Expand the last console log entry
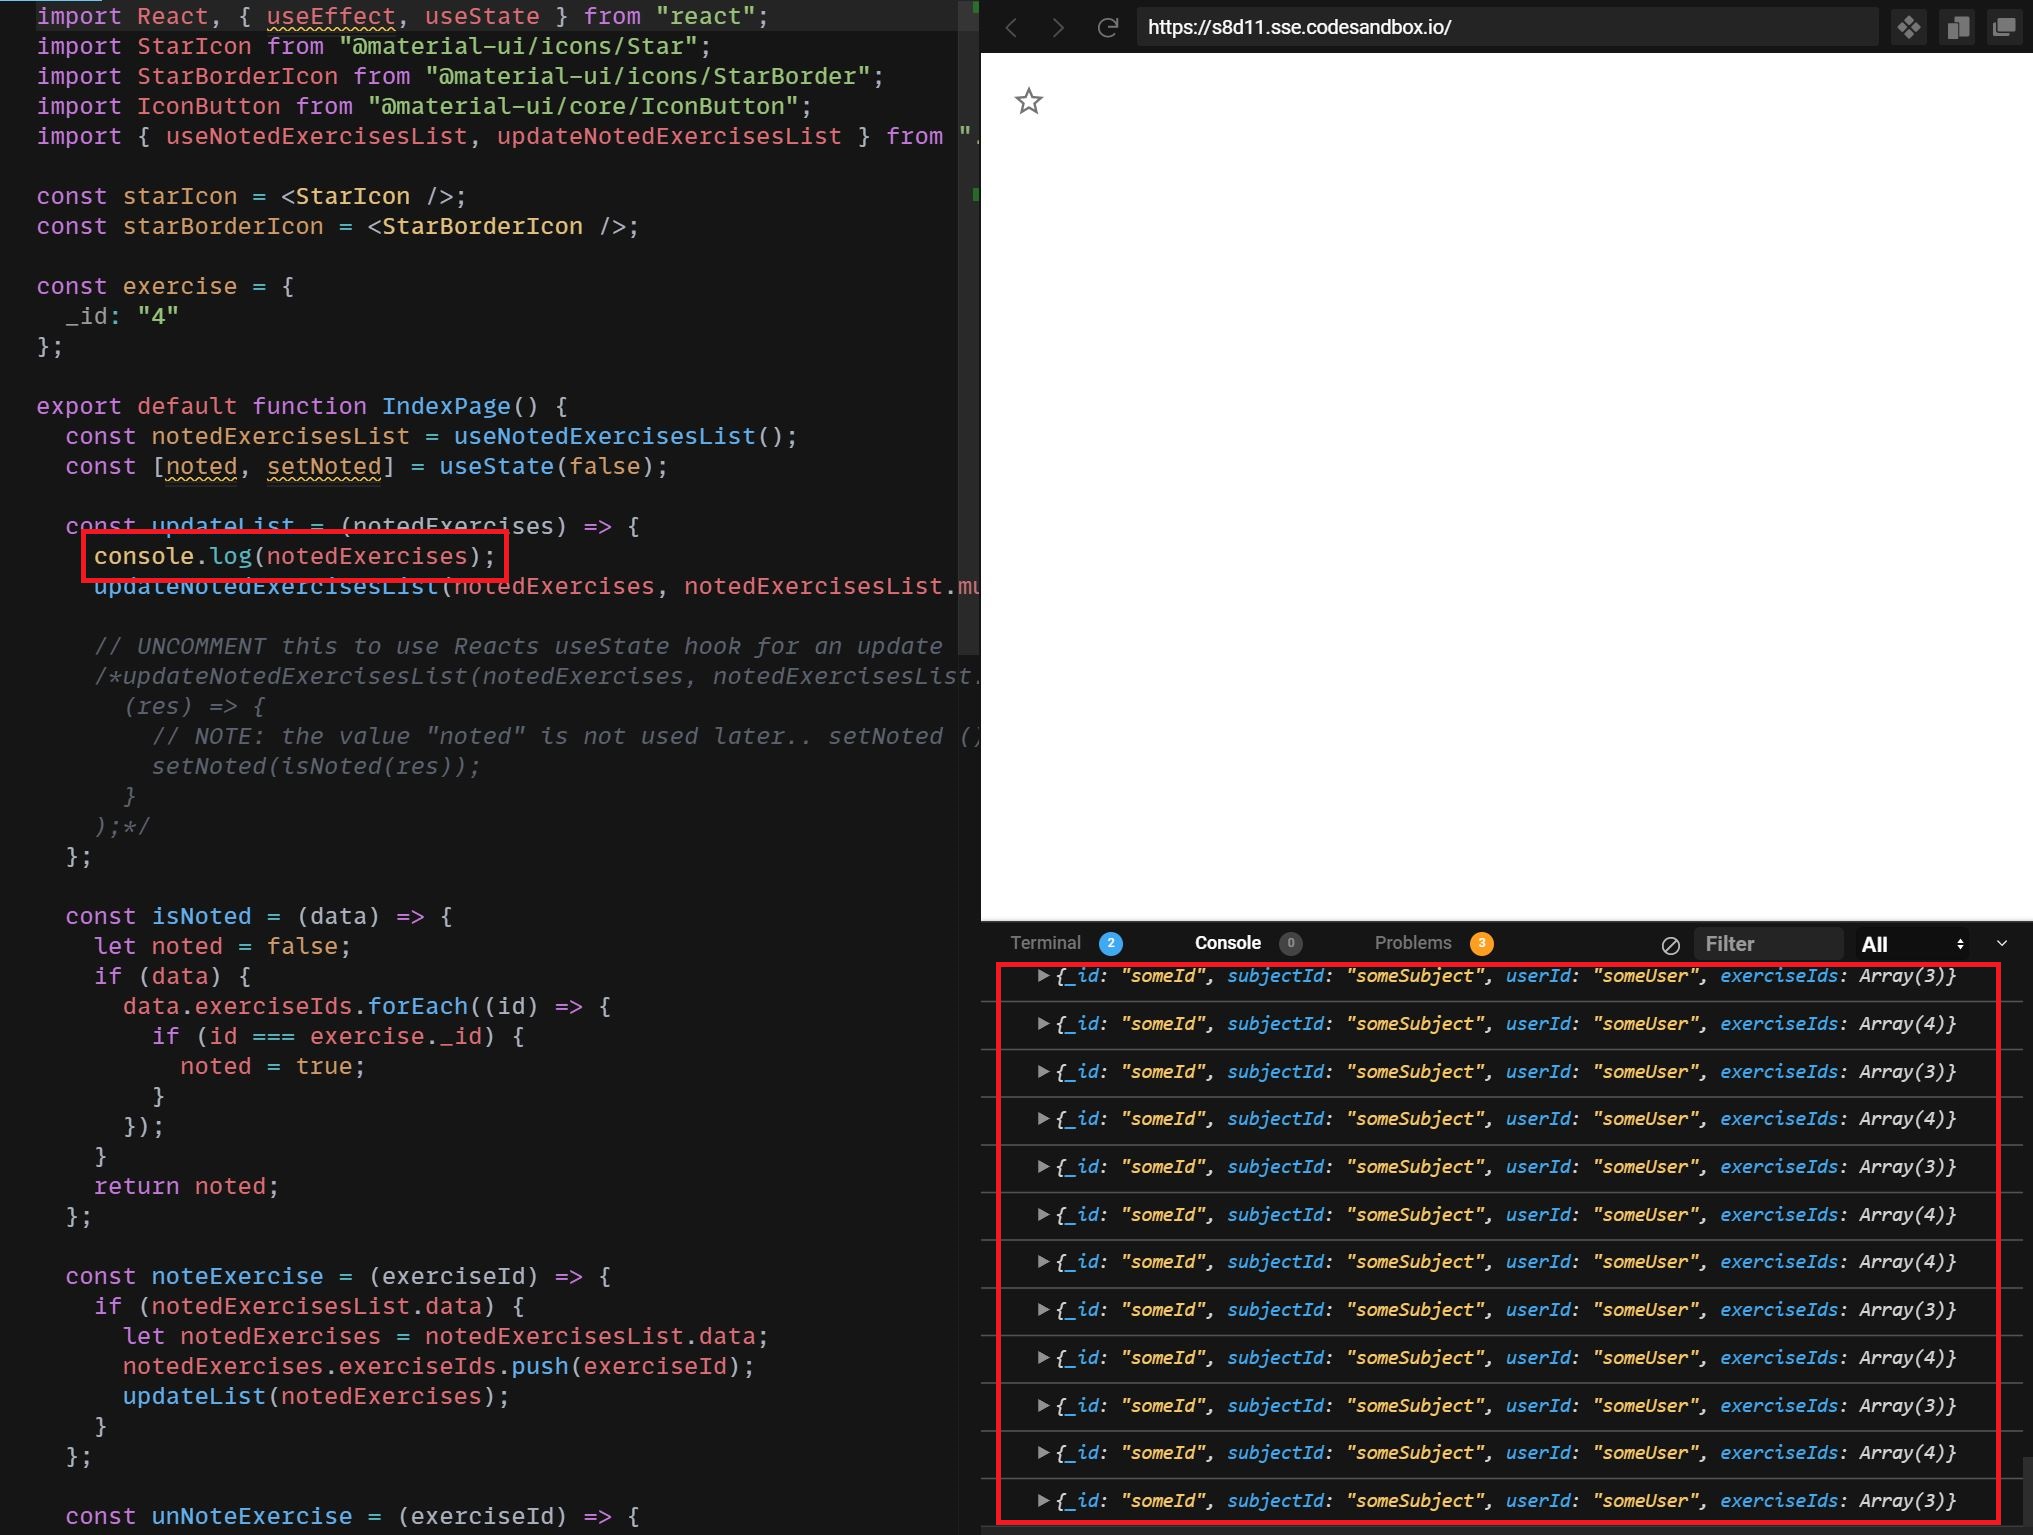 pyautogui.click(x=1042, y=1500)
